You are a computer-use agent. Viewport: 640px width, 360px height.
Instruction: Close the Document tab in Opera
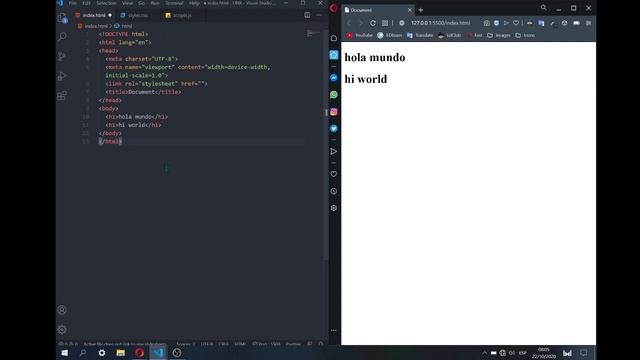coord(410,10)
